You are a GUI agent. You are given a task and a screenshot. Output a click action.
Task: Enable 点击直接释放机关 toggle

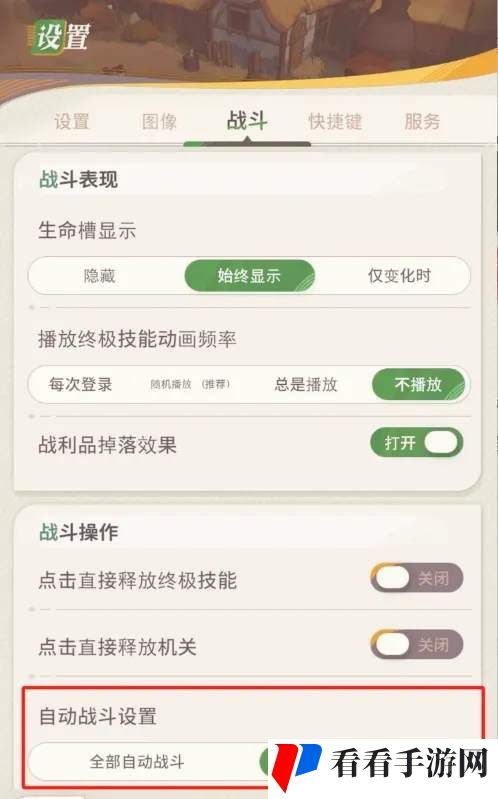point(416,645)
